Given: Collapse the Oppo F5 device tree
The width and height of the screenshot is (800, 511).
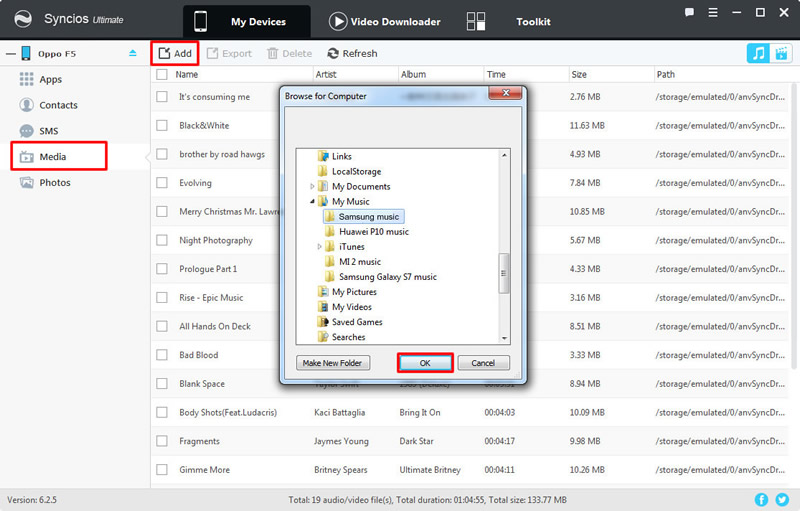Looking at the screenshot, I should point(10,54).
